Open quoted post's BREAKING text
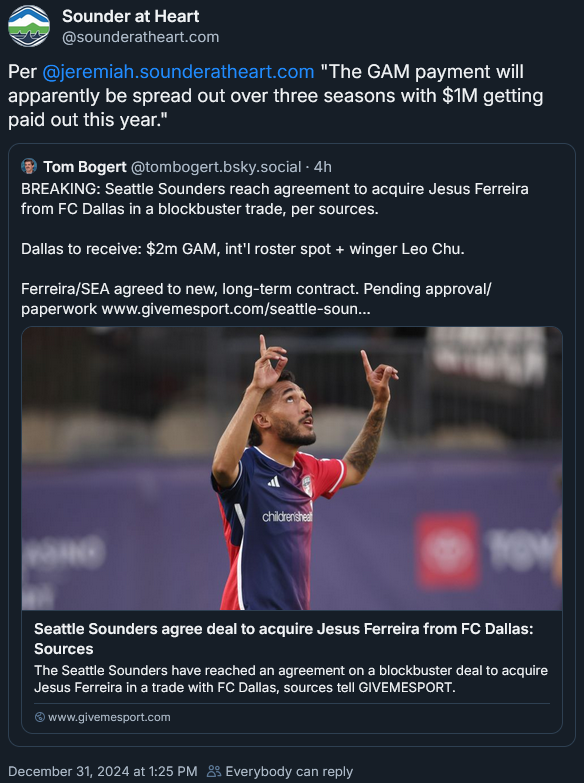Screen dimensions: 584x783 [x=275, y=199]
